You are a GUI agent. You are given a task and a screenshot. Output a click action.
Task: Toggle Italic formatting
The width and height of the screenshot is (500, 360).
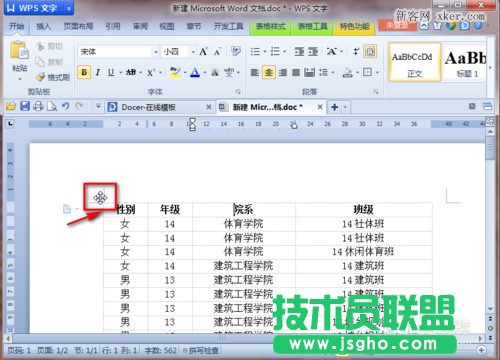tap(98, 72)
